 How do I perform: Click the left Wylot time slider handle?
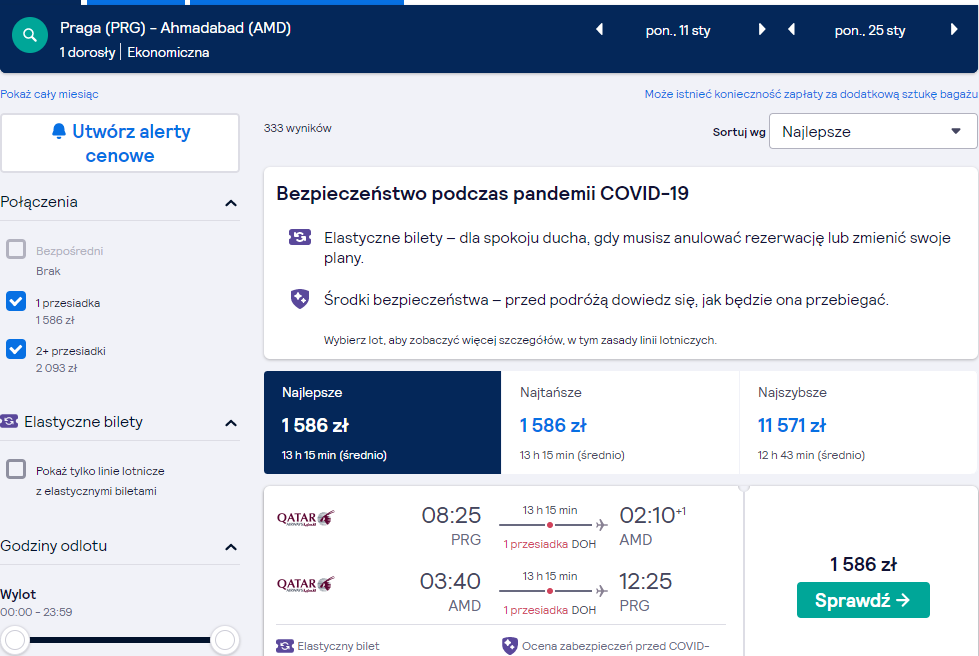pyautogui.click(x=15, y=640)
